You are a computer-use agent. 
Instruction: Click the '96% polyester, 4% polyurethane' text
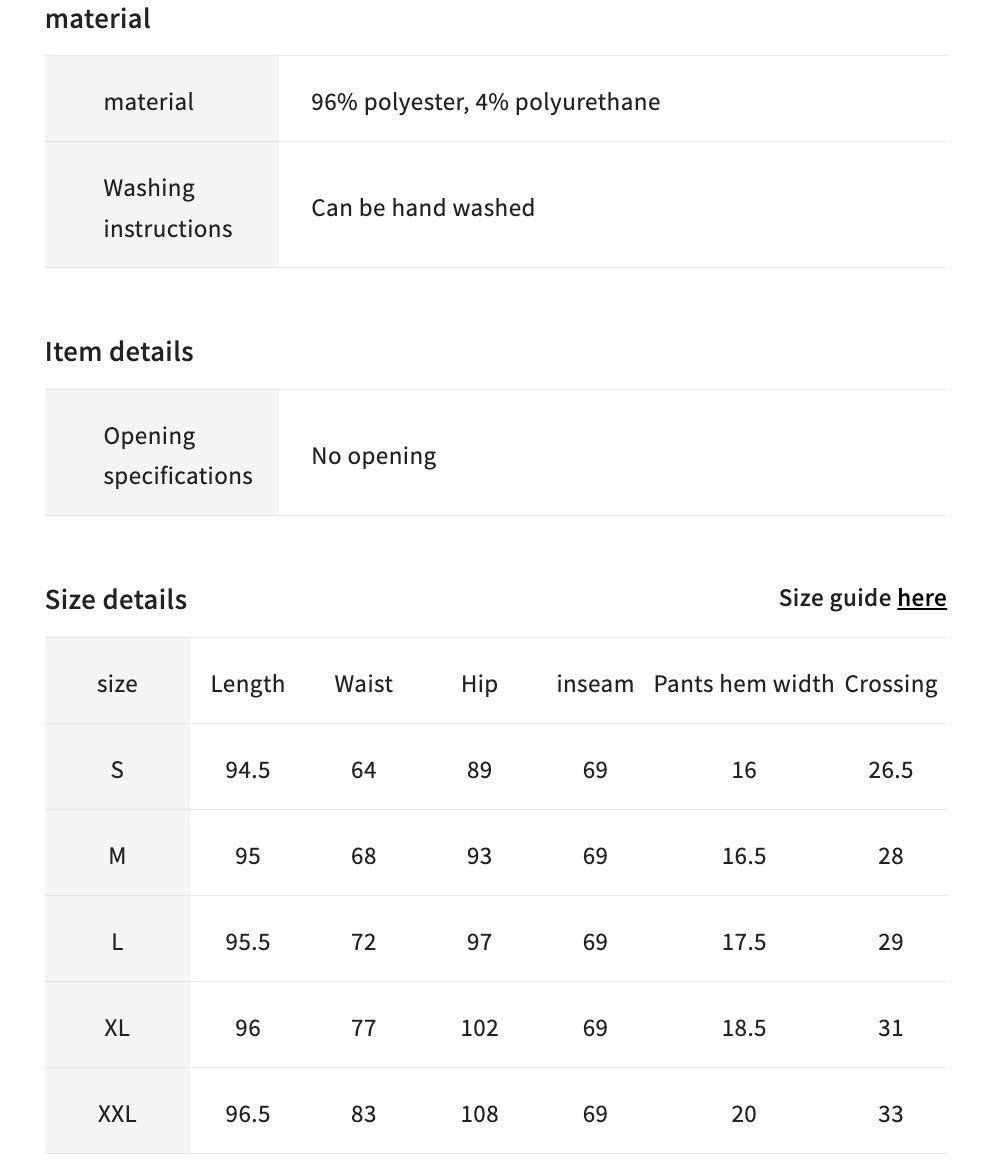486,102
